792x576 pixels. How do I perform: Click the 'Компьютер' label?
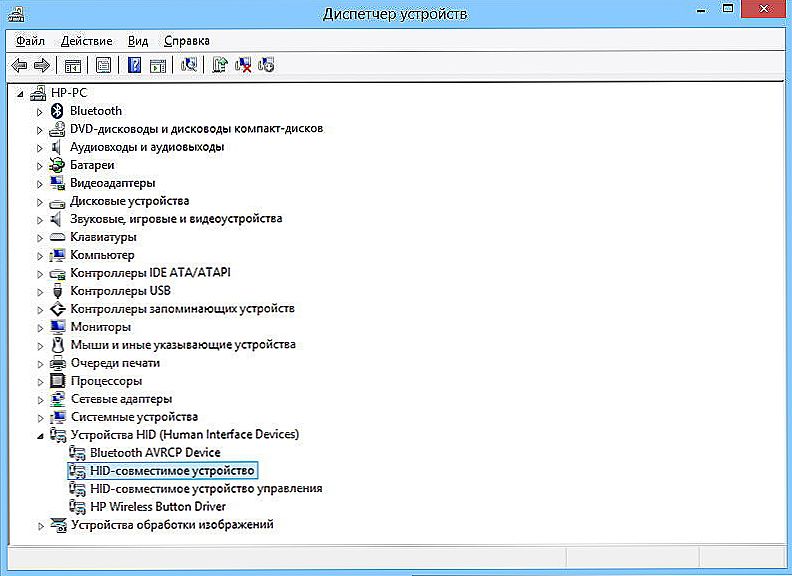[102, 255]
